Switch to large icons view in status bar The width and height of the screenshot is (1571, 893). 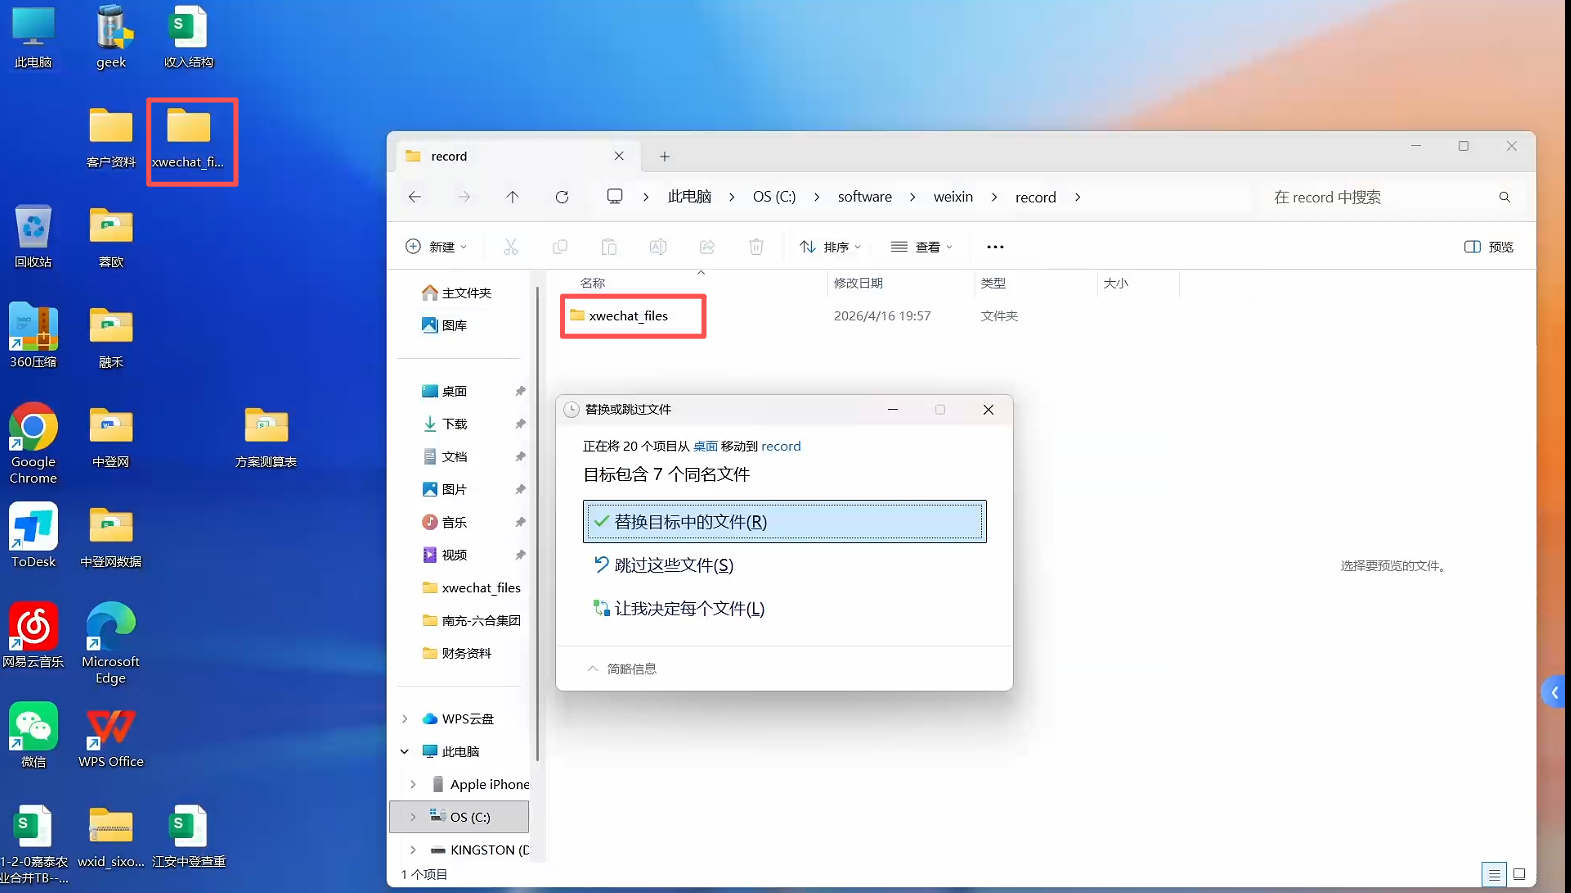pos(1519,874)
